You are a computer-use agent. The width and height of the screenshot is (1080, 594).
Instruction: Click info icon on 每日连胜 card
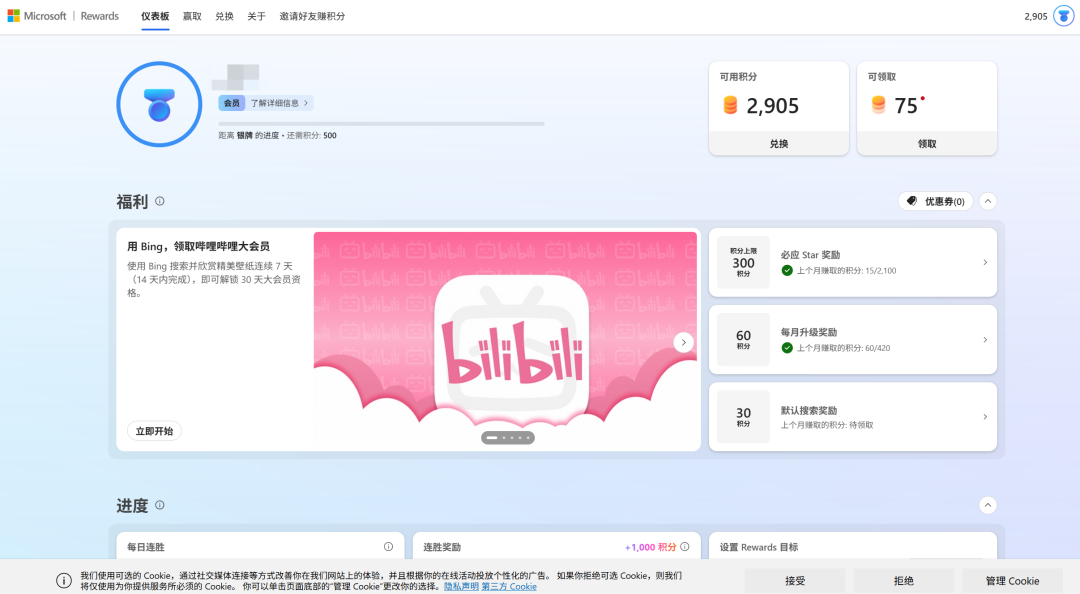(389, 547)
